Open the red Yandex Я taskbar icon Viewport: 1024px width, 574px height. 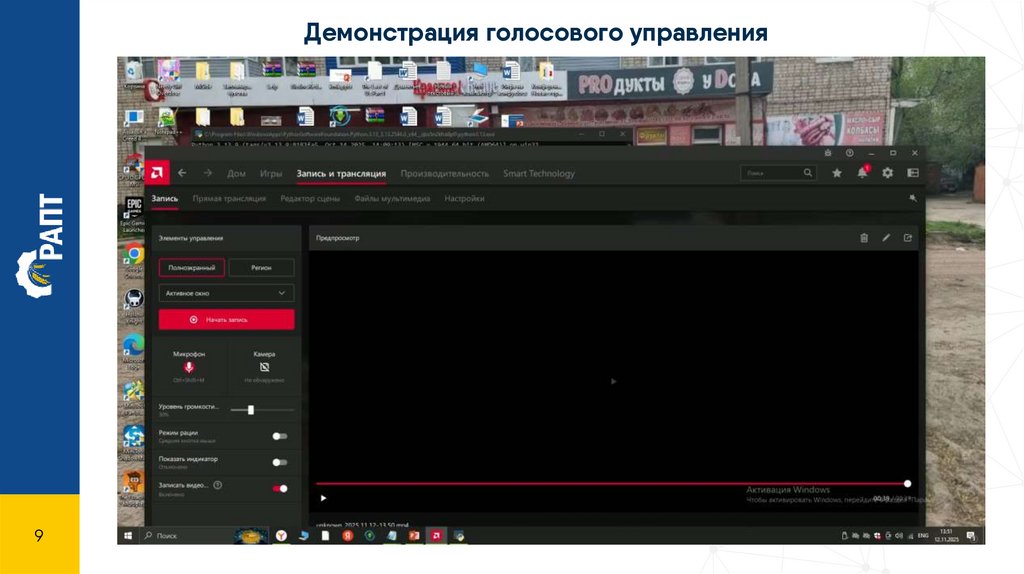(x=347, y=535)
